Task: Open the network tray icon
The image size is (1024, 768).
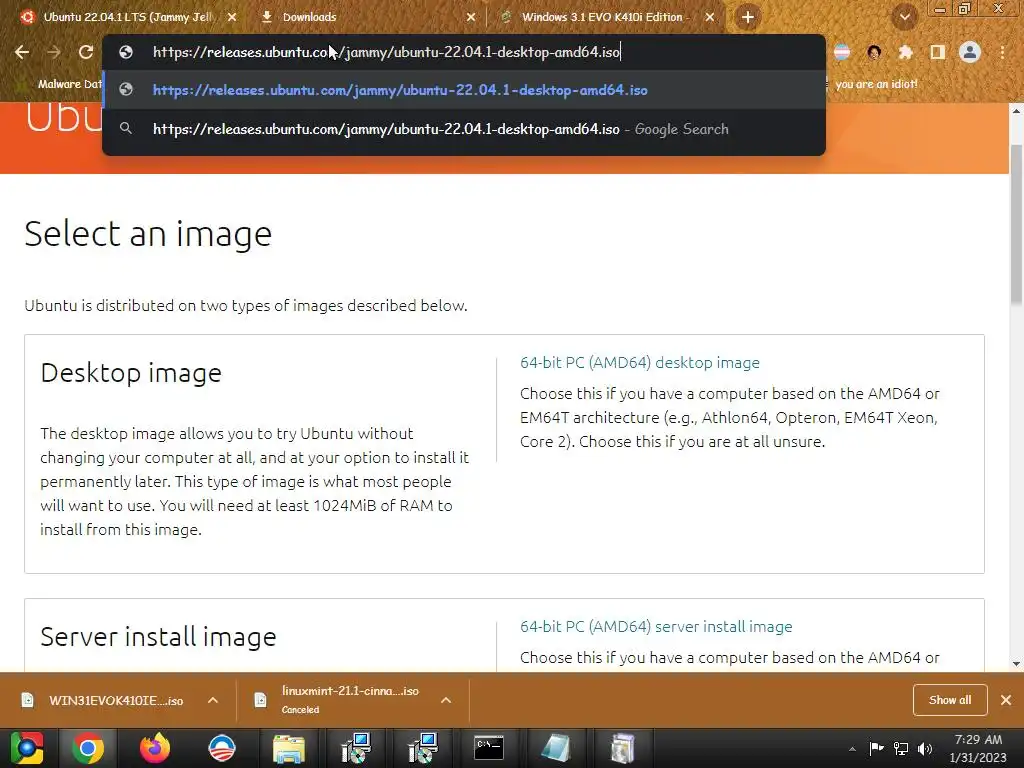Action: pos(901,748)
